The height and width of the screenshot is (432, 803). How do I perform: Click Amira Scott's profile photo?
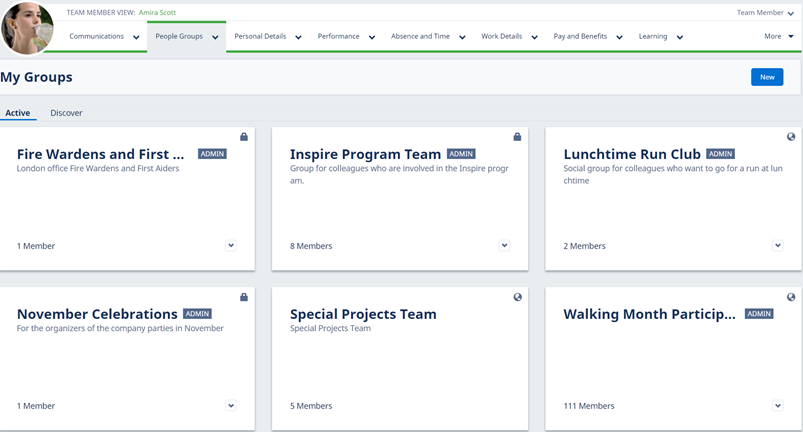click(27, 28)
